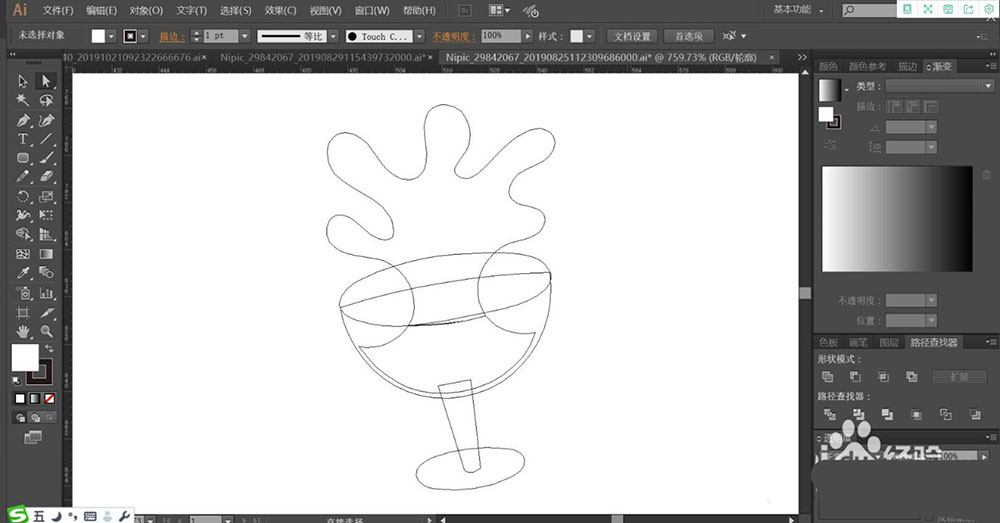Set Color fill mode button
The image size is (1000, 523).
point(20,399)
